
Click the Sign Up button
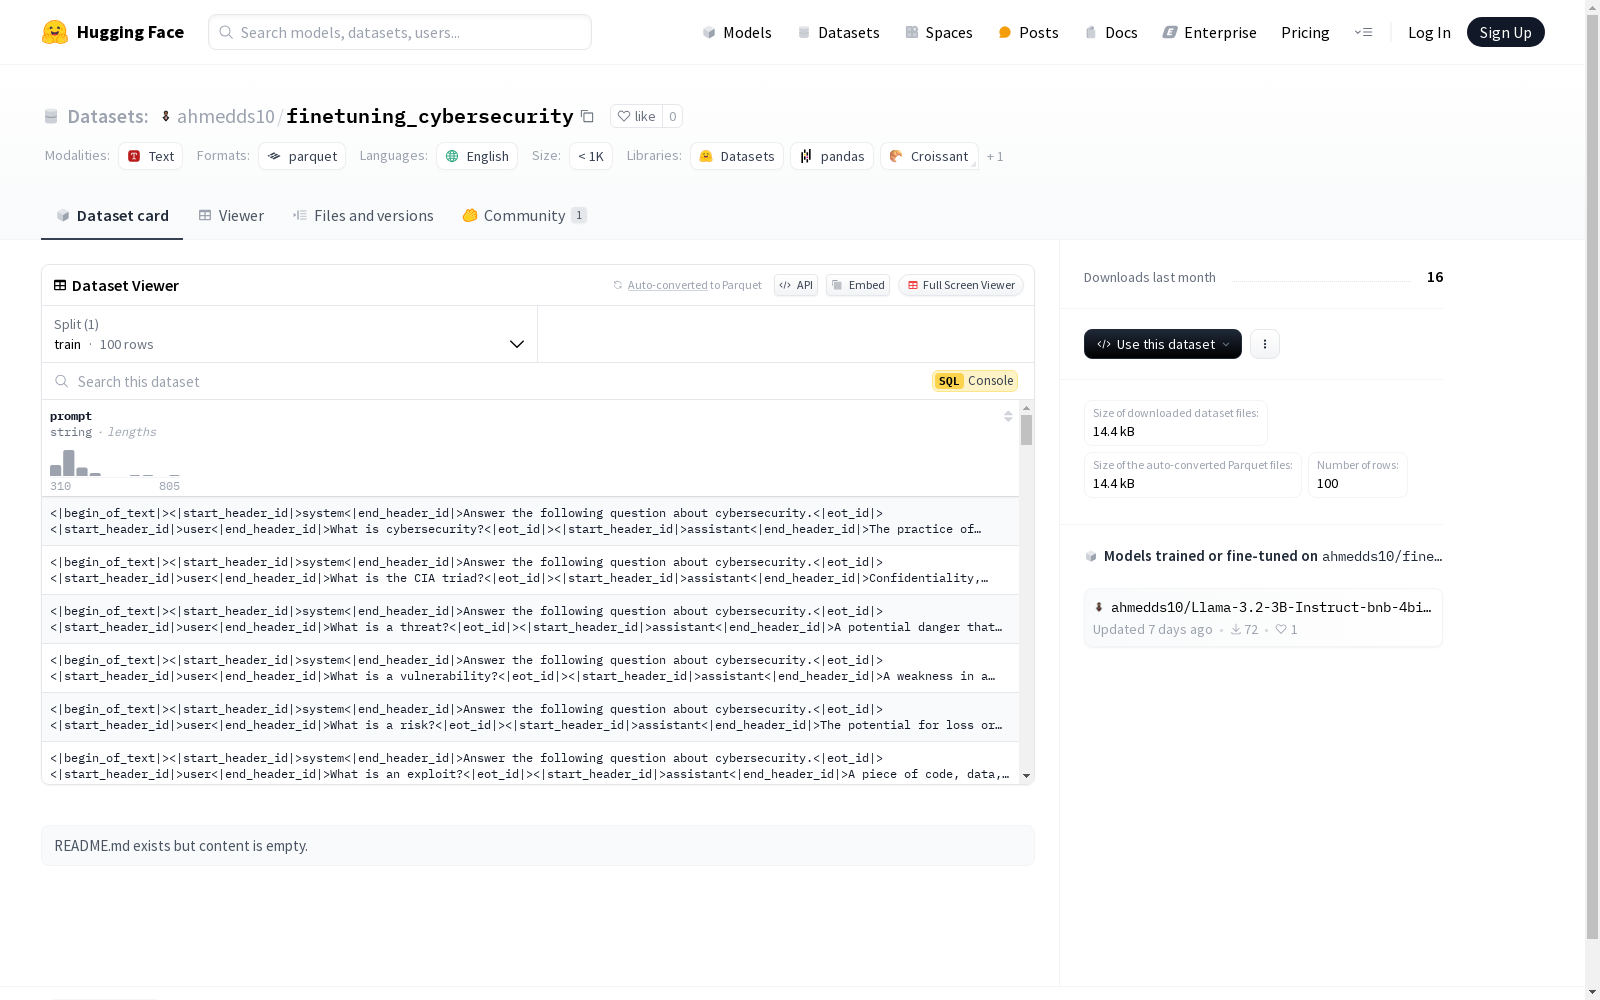coord(1505,32)
